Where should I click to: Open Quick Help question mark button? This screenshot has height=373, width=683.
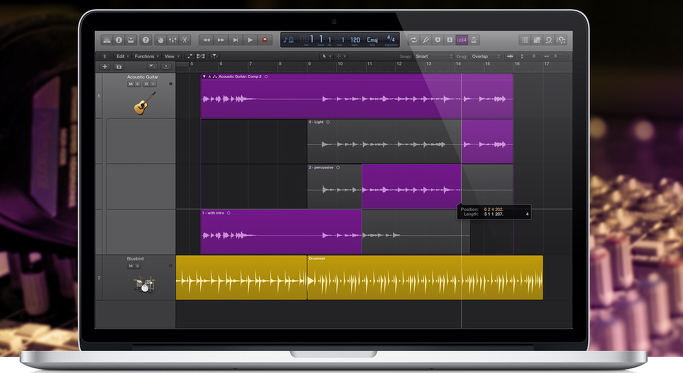click(146, 40)
